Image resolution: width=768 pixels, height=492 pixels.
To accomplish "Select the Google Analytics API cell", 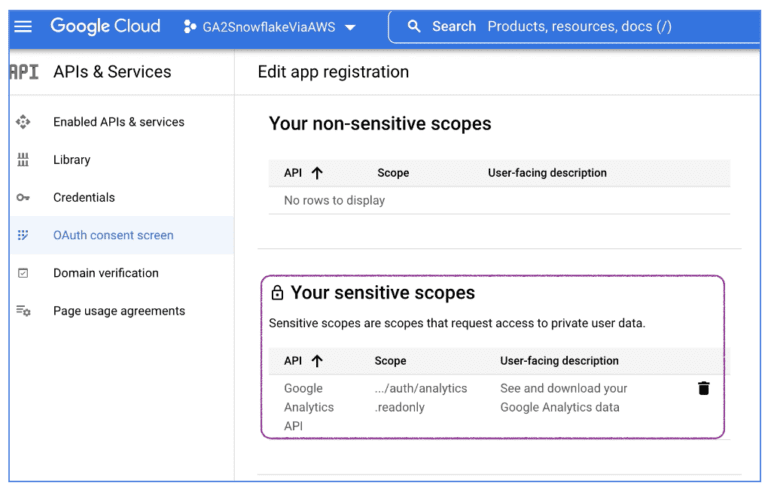I will point(309,407).
